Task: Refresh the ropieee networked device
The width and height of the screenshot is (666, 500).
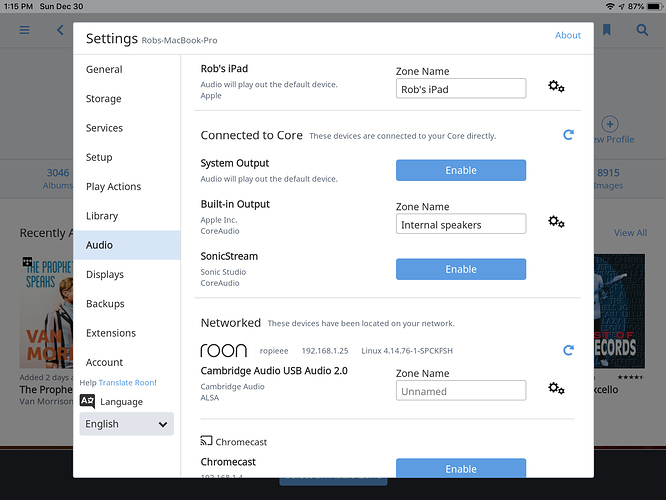Action: click(568, 350)
